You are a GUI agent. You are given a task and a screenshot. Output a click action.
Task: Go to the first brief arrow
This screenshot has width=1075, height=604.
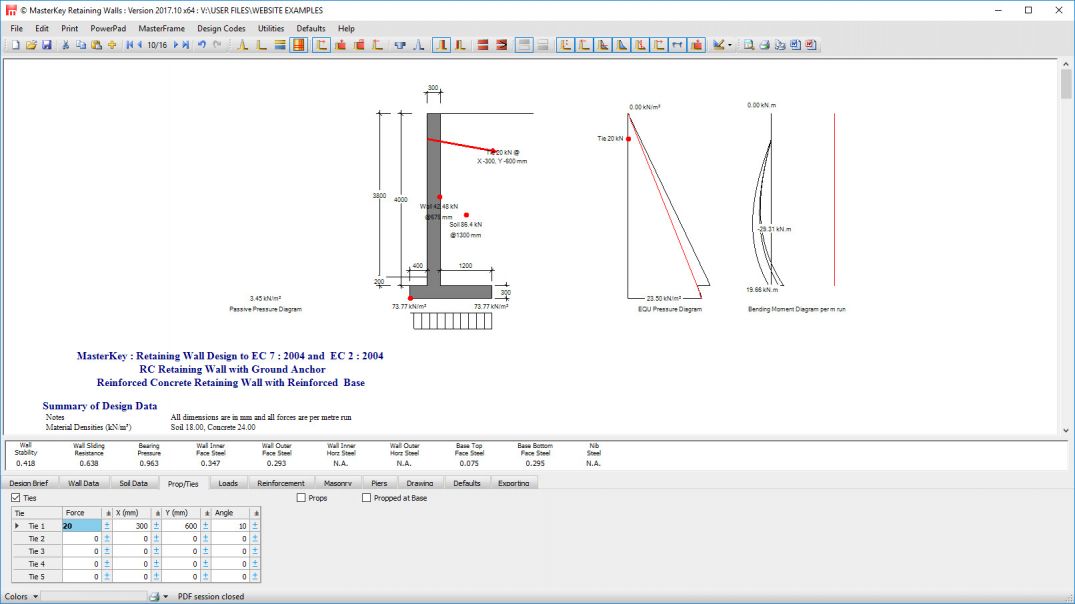tap(130, 45)
